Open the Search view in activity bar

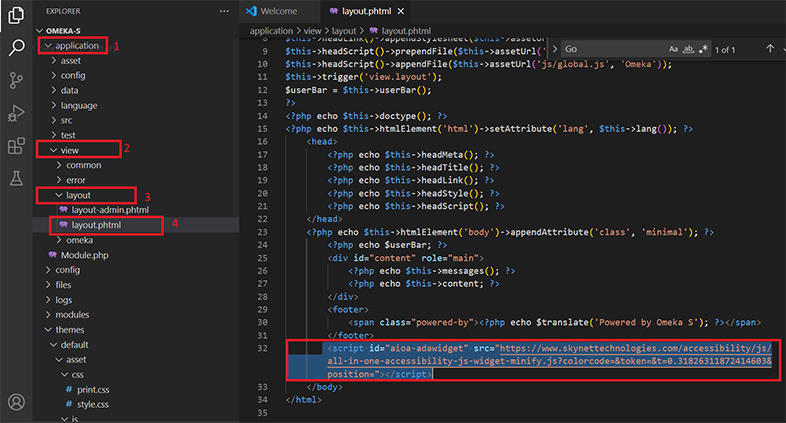click(16, 47)
